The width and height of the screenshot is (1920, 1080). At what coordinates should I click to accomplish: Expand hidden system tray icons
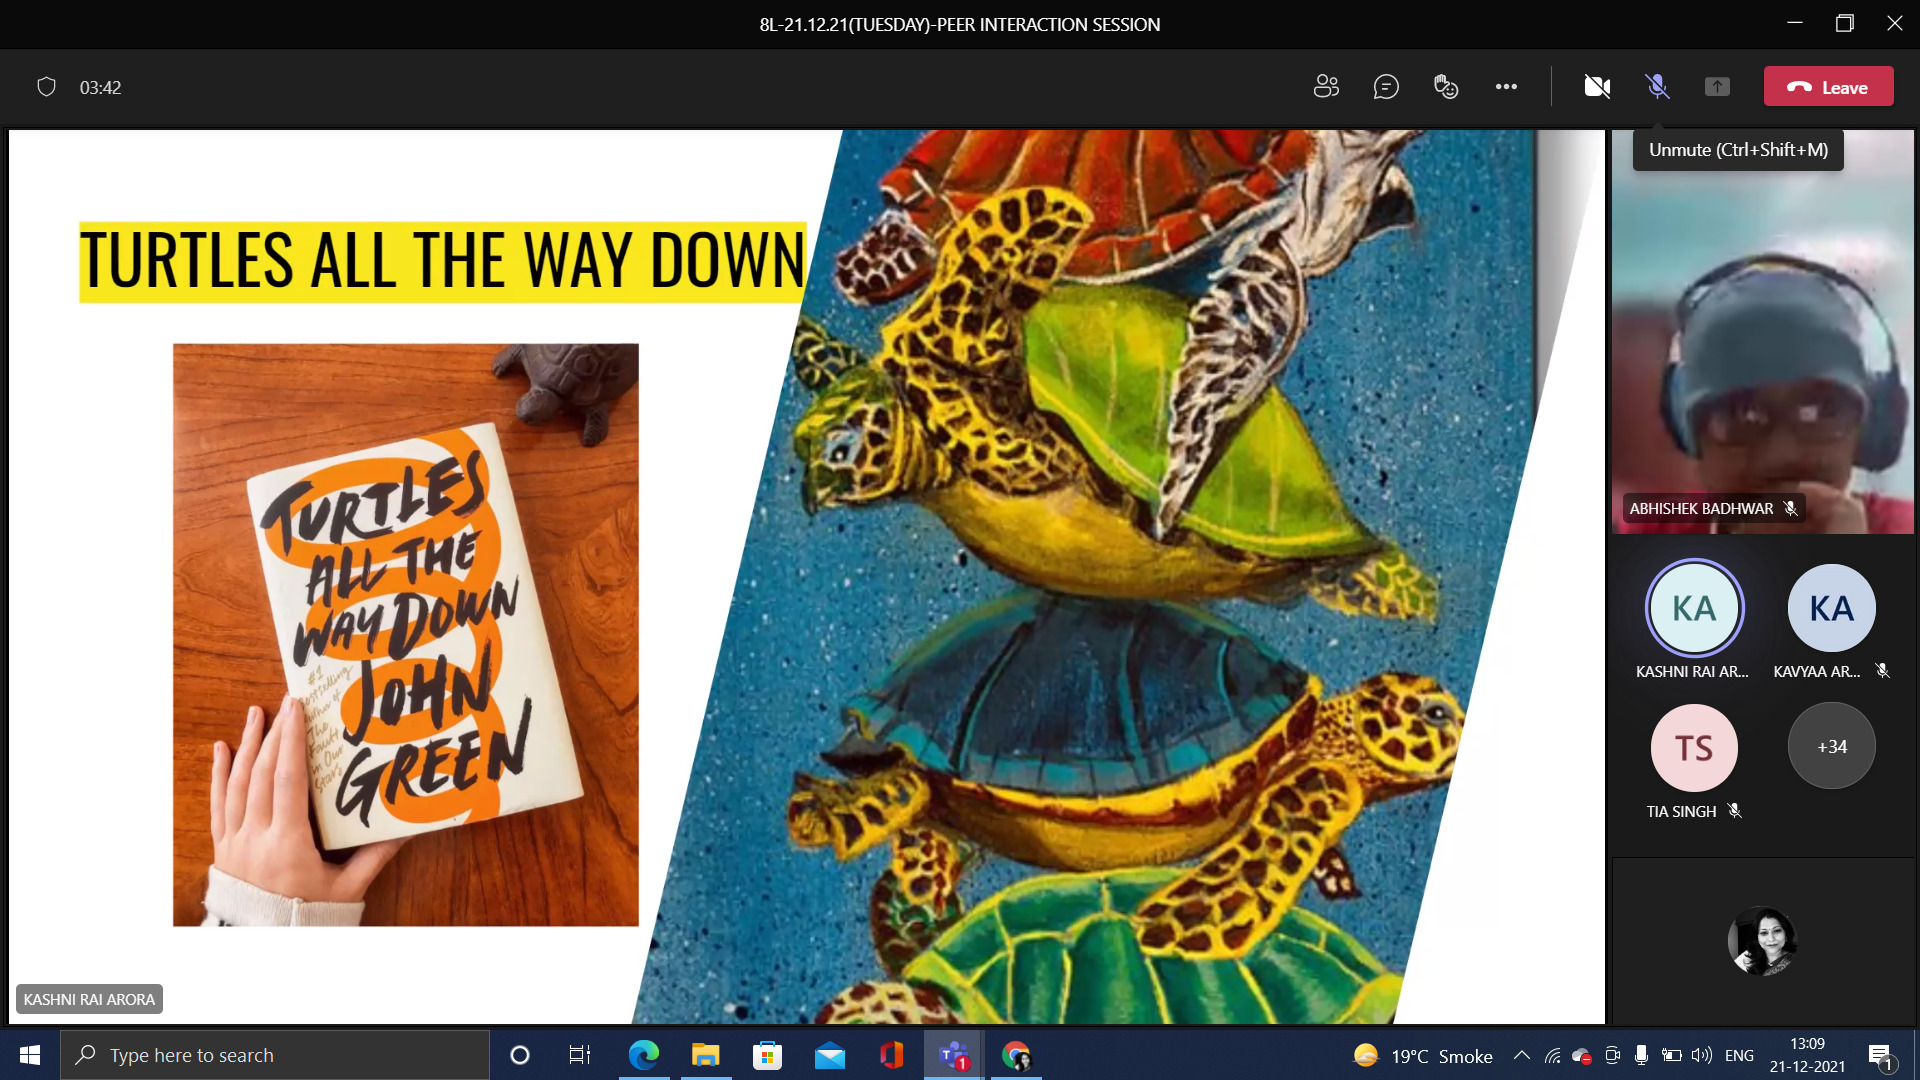point(1521,1055)
